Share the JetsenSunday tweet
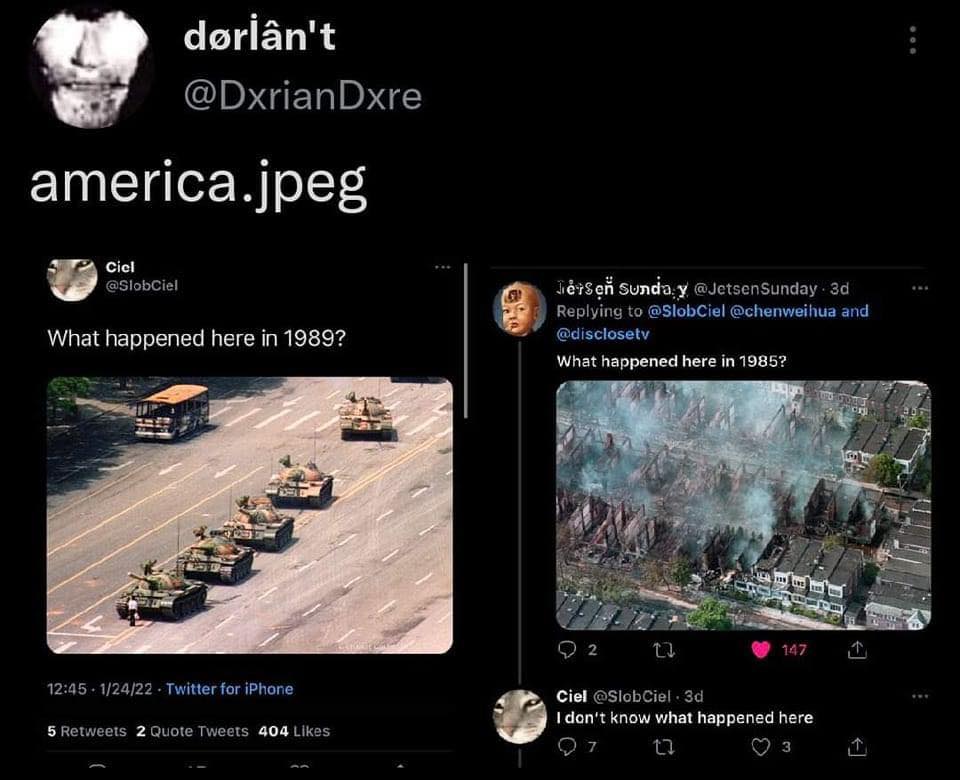The image size is (960, 780). [x=857, y=650]
